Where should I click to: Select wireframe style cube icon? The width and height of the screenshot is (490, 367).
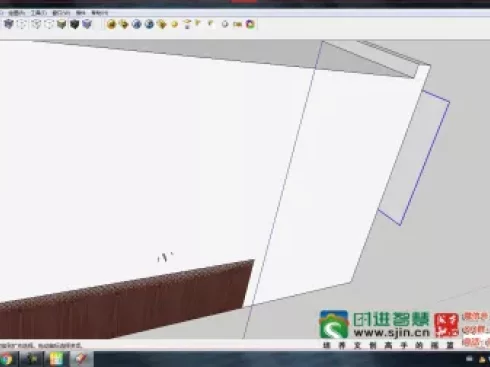tap(36, 24)
